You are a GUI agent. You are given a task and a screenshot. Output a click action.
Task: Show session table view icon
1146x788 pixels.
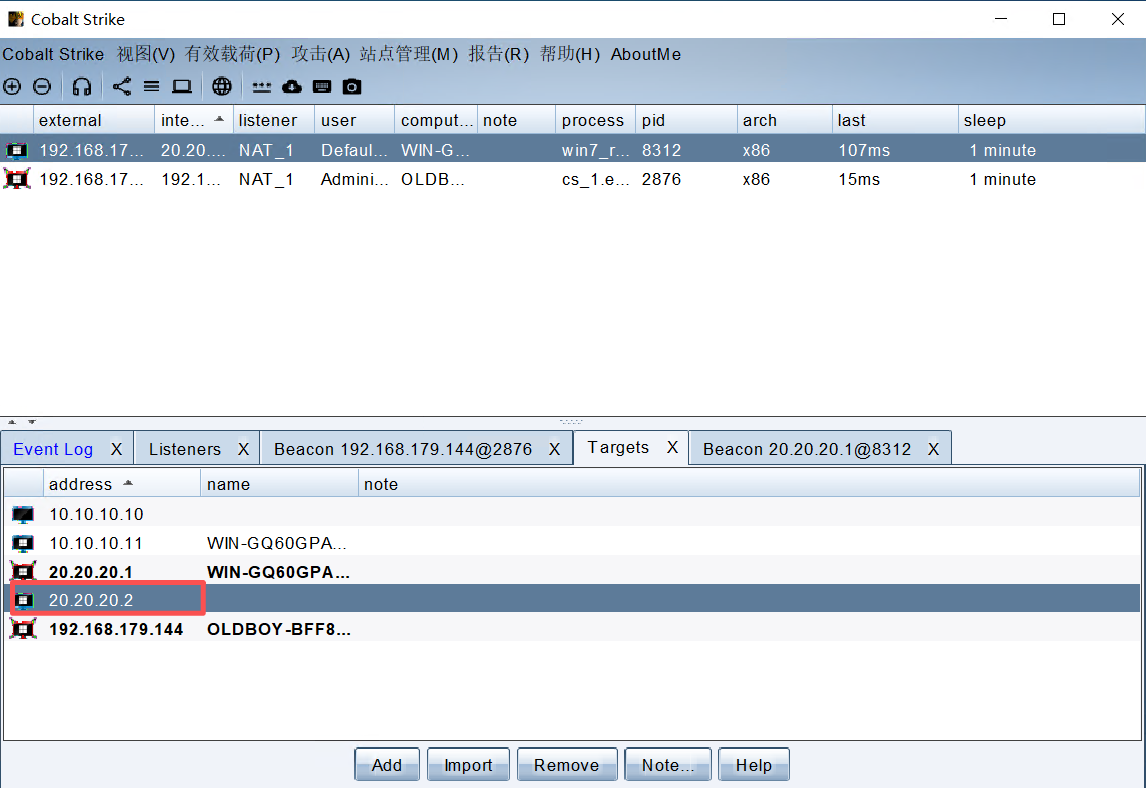[x=151, y=87]
